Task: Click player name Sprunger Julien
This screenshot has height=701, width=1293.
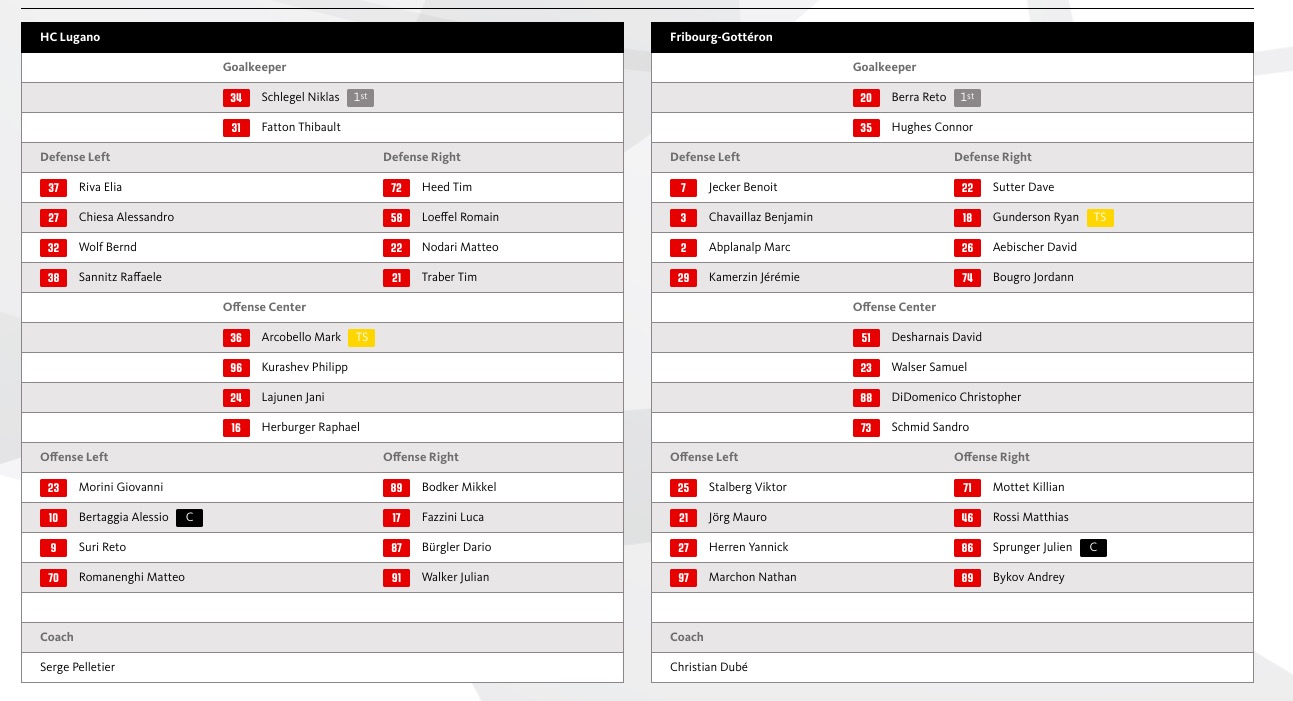Action: [x=1033, y=547]
